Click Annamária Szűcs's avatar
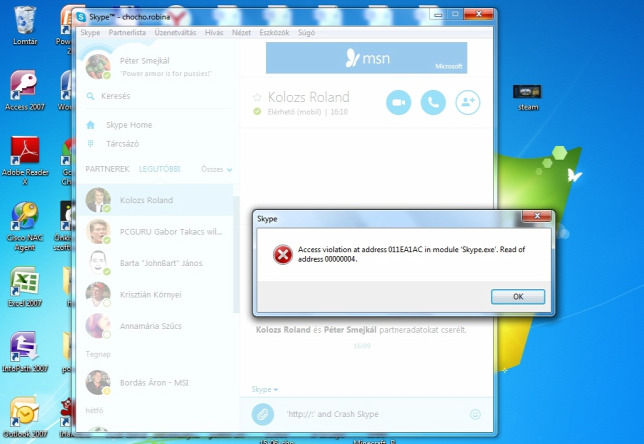Screen dimensions: 644x444 (x=98, y=326)
